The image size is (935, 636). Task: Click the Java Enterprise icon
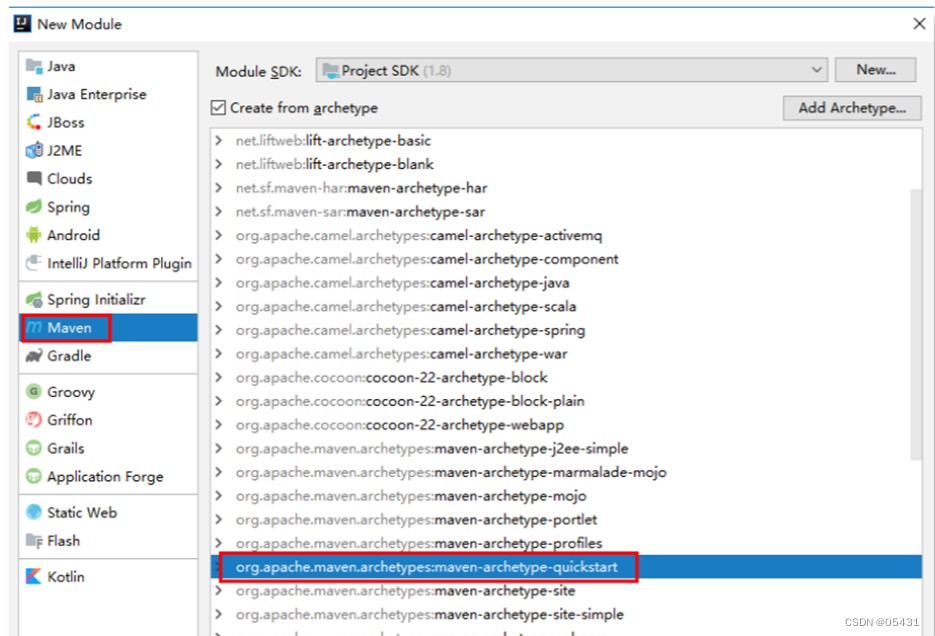pyautogui.click(x=34, y=94)
